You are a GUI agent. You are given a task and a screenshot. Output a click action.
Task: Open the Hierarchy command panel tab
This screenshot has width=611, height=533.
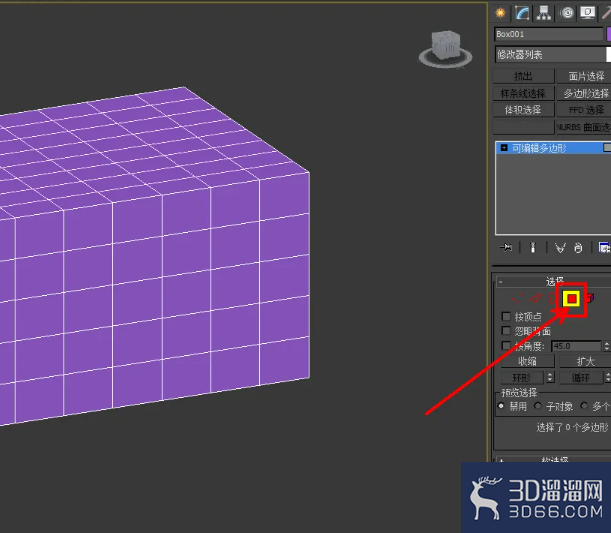[x=544, y=13]
